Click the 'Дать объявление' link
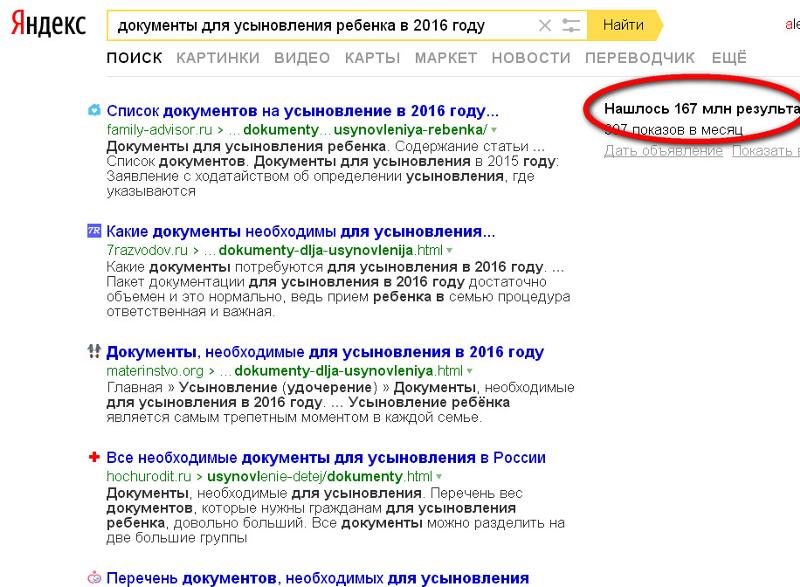Screen dimensions: 800x587 (x=663, y=151)
